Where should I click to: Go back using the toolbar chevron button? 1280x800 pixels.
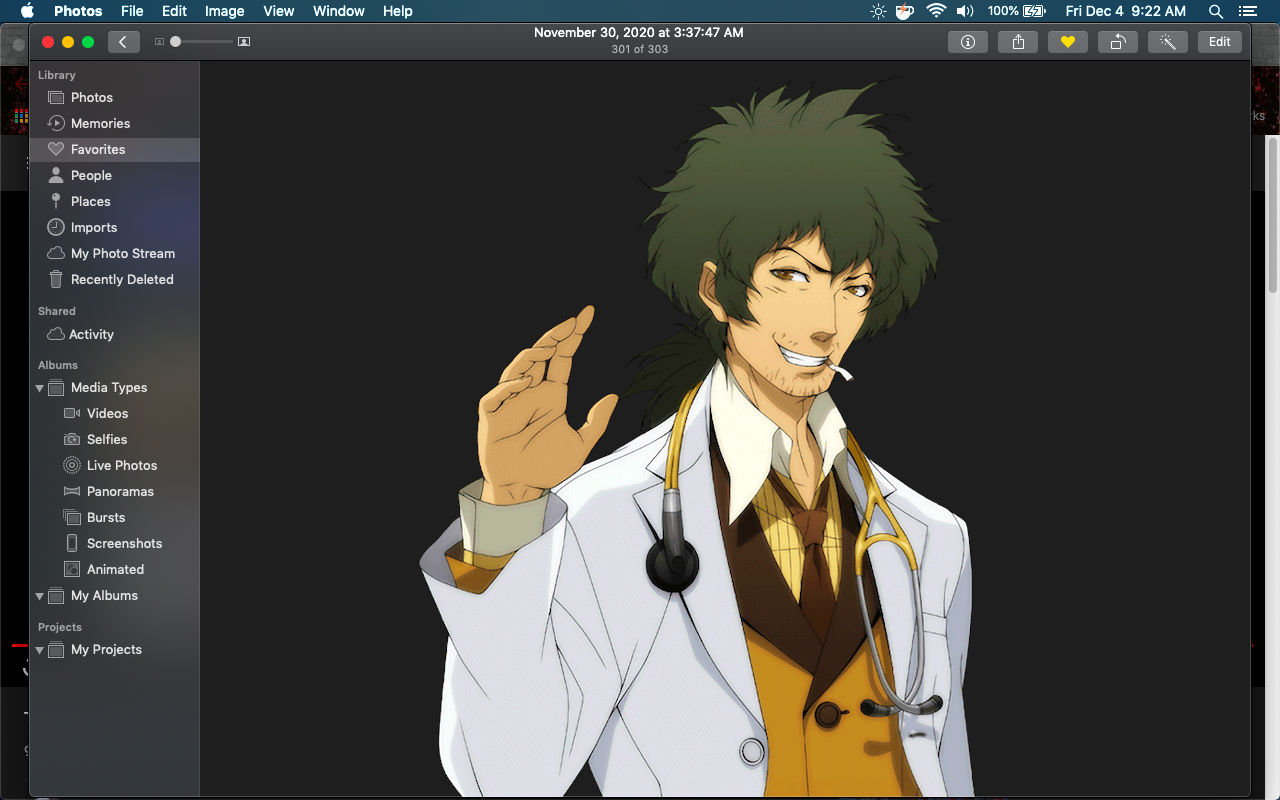(123, 42)
